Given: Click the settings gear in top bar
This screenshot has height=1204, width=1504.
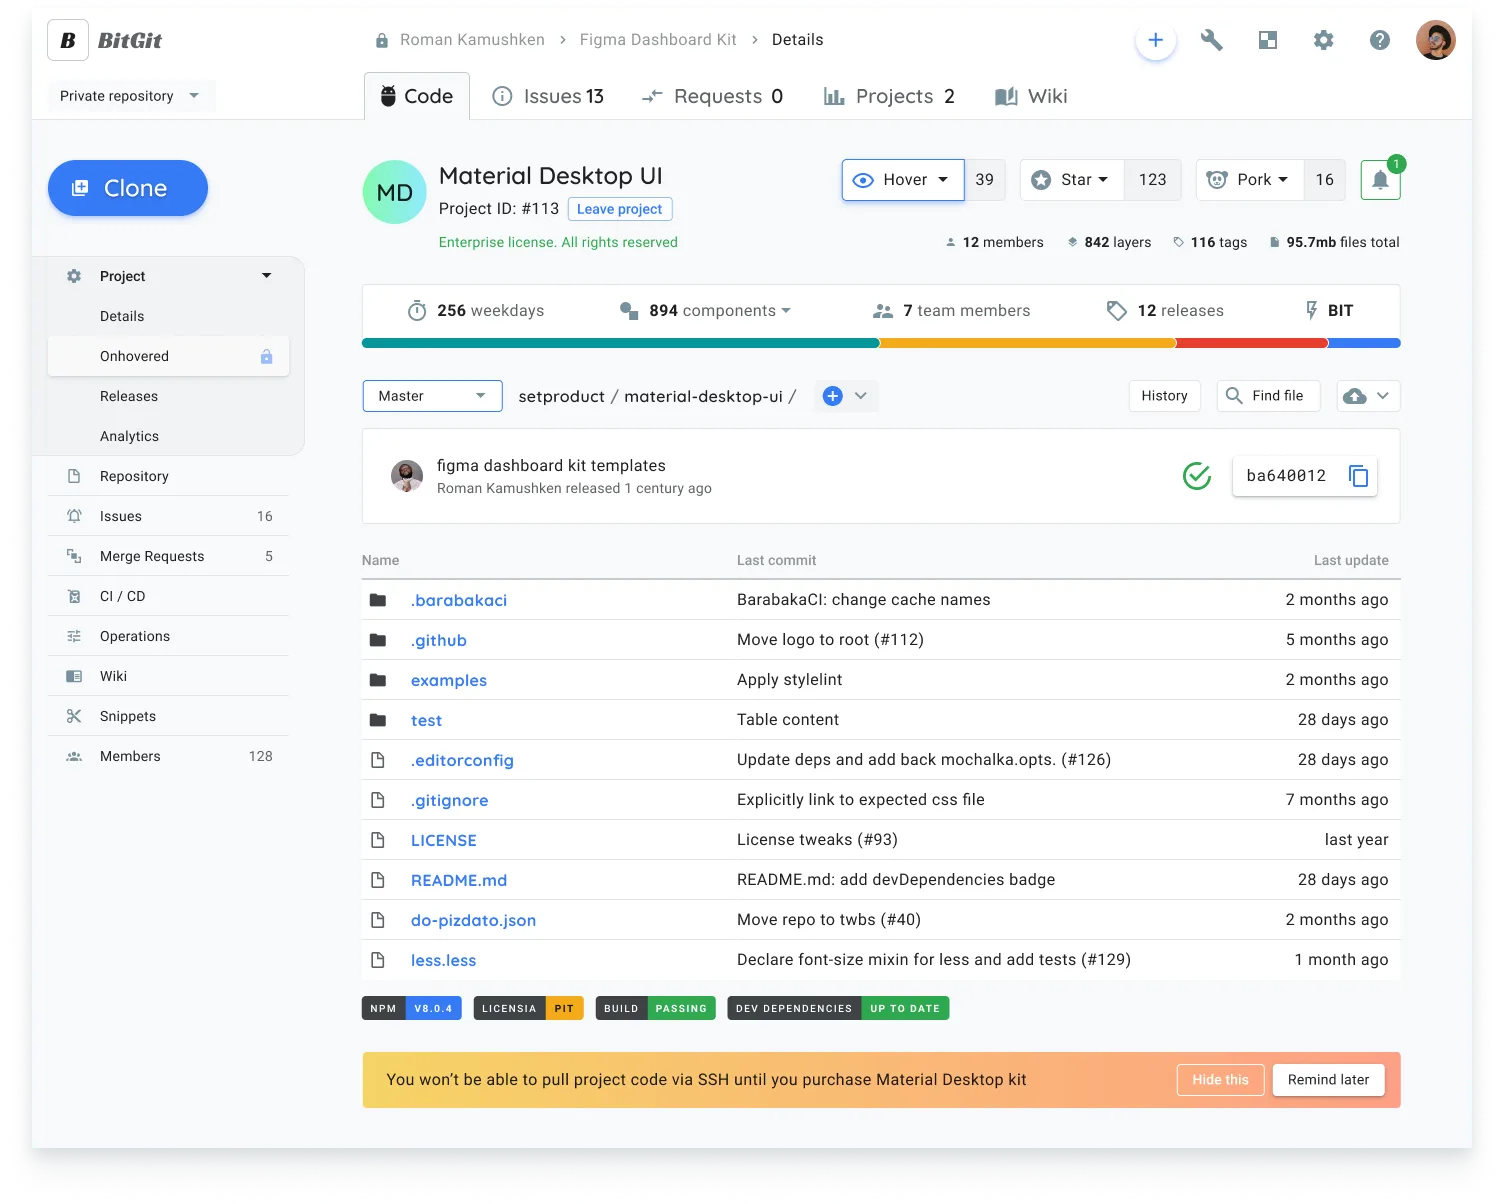Looking at the screenshot, I should [1323, 40].
